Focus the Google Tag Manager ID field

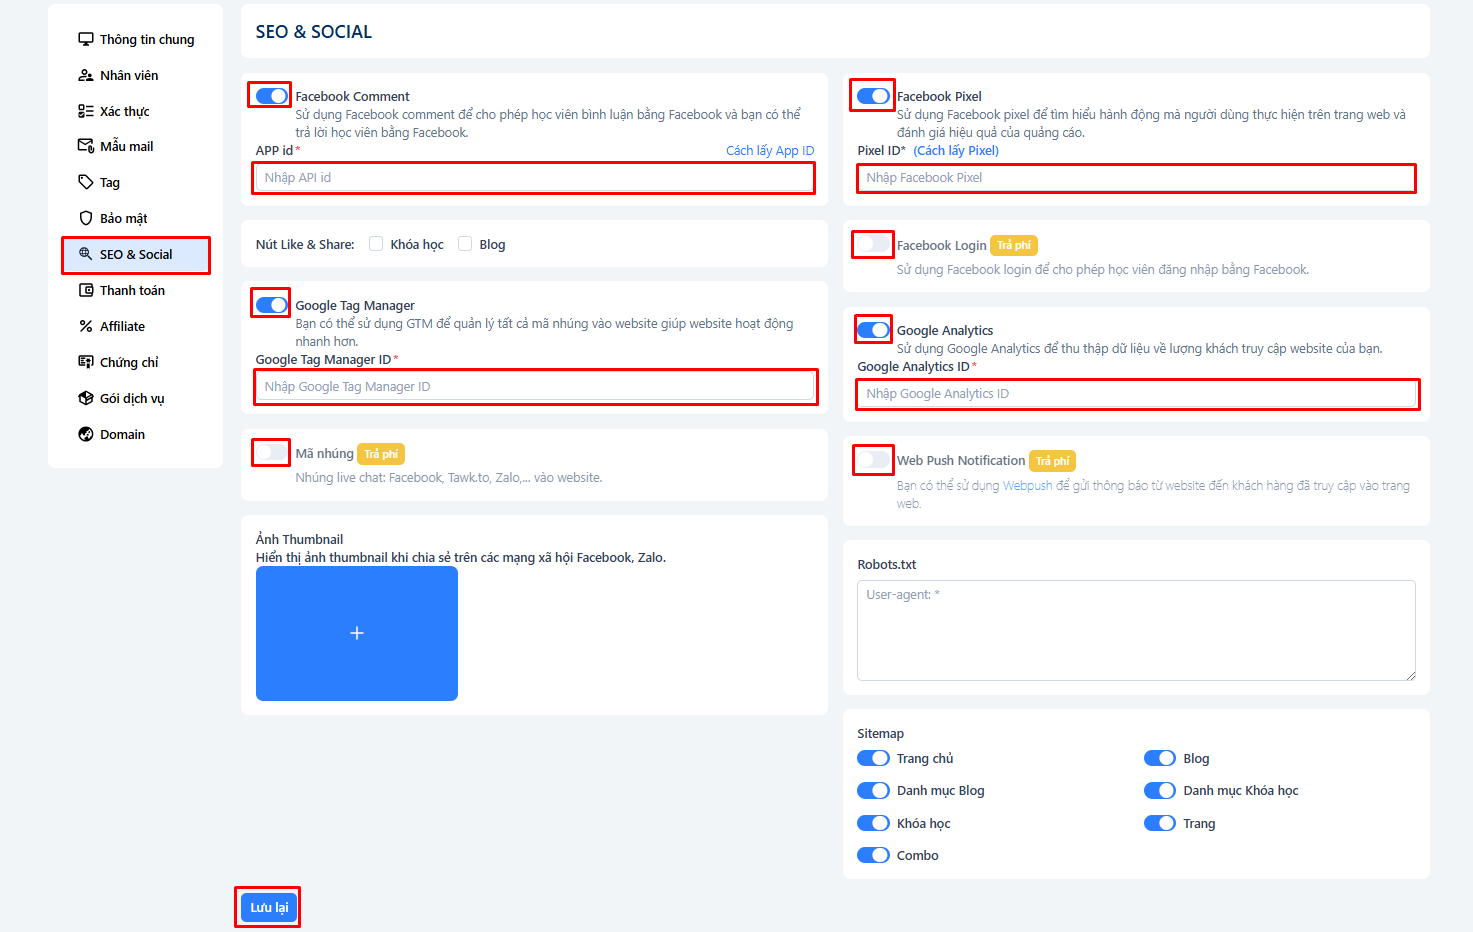point(535,386)
